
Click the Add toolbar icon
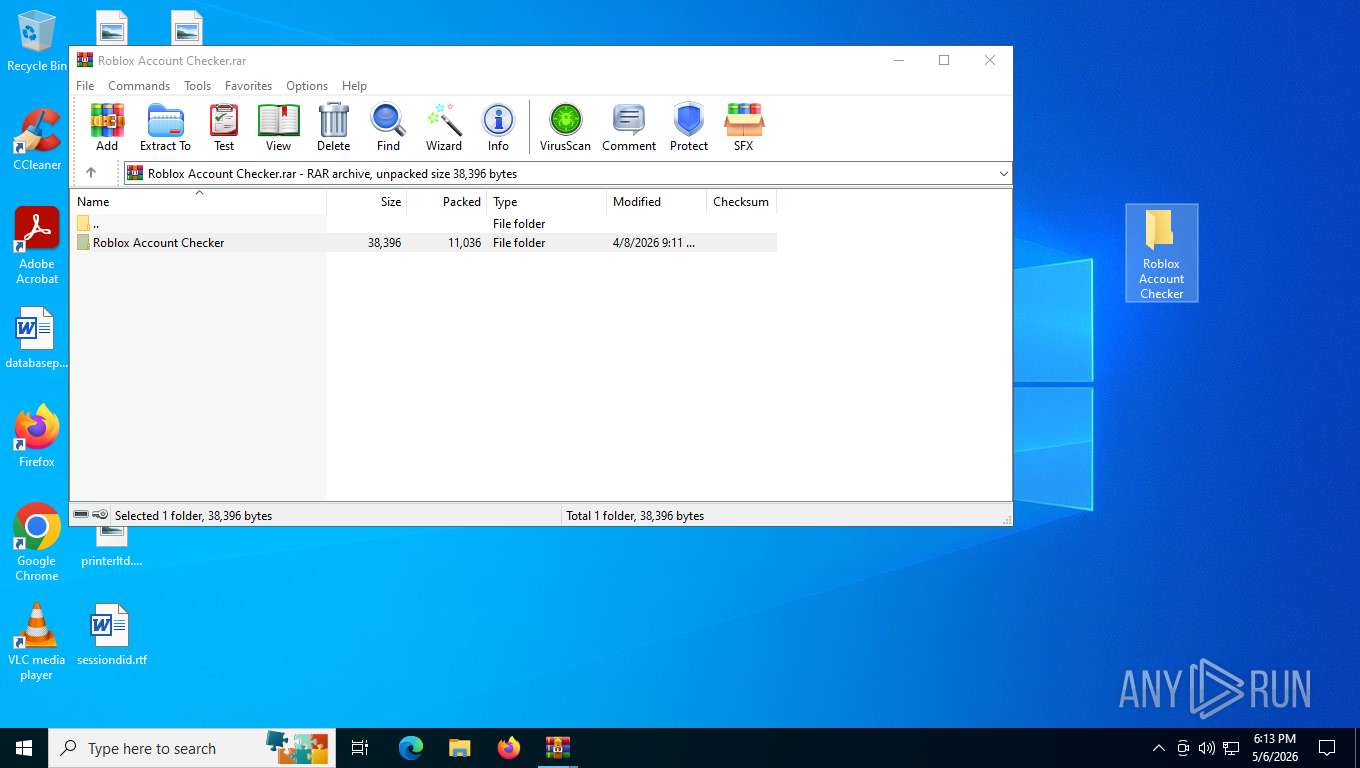tap(107, 127)
